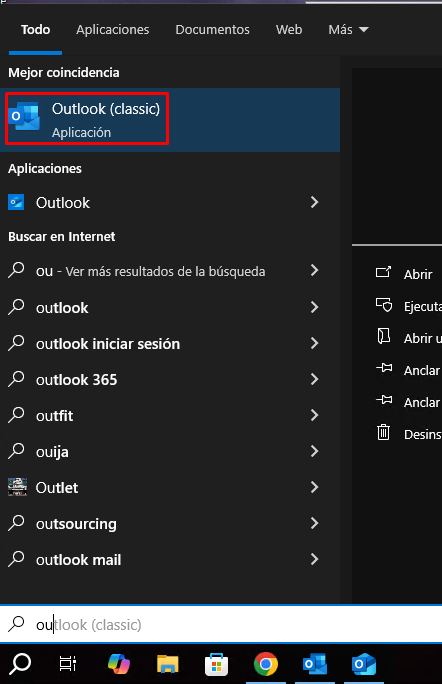The image size is (442, 684).
Task: Select the Web filter tab
Action: tap(289, 30)
